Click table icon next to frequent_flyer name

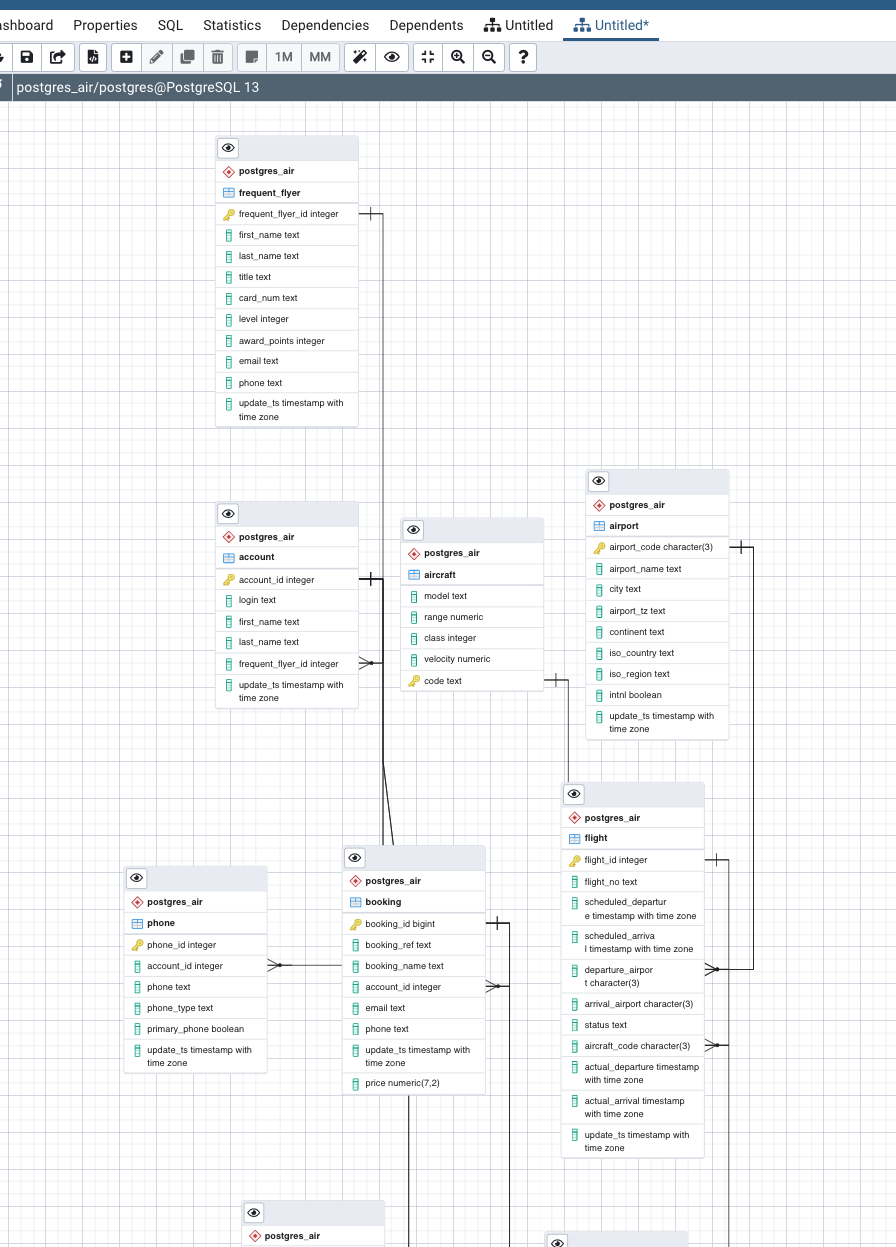tap(229, 193)
